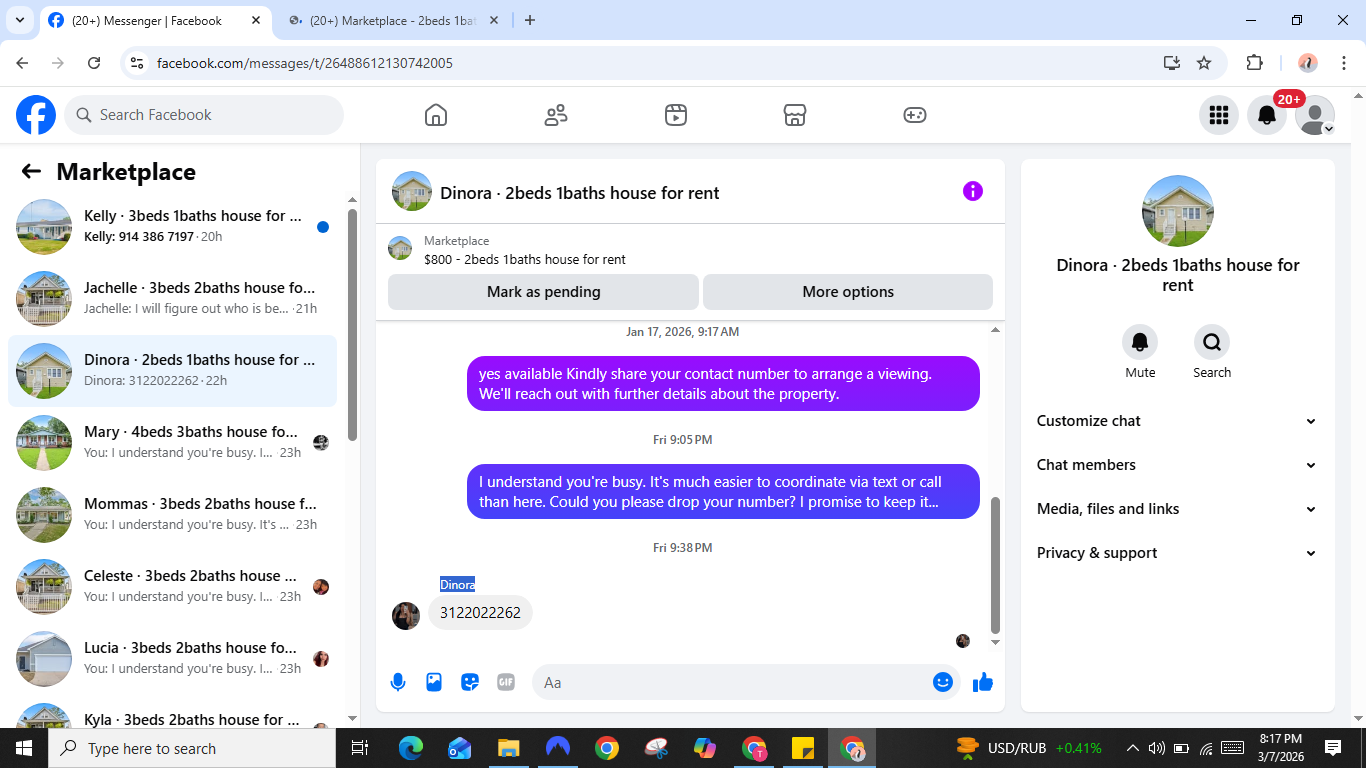Image resolution: width=1366 pixels, height=768 pixels.
Task: Open Windows Start menu
Action: click(x=24, y=748)
